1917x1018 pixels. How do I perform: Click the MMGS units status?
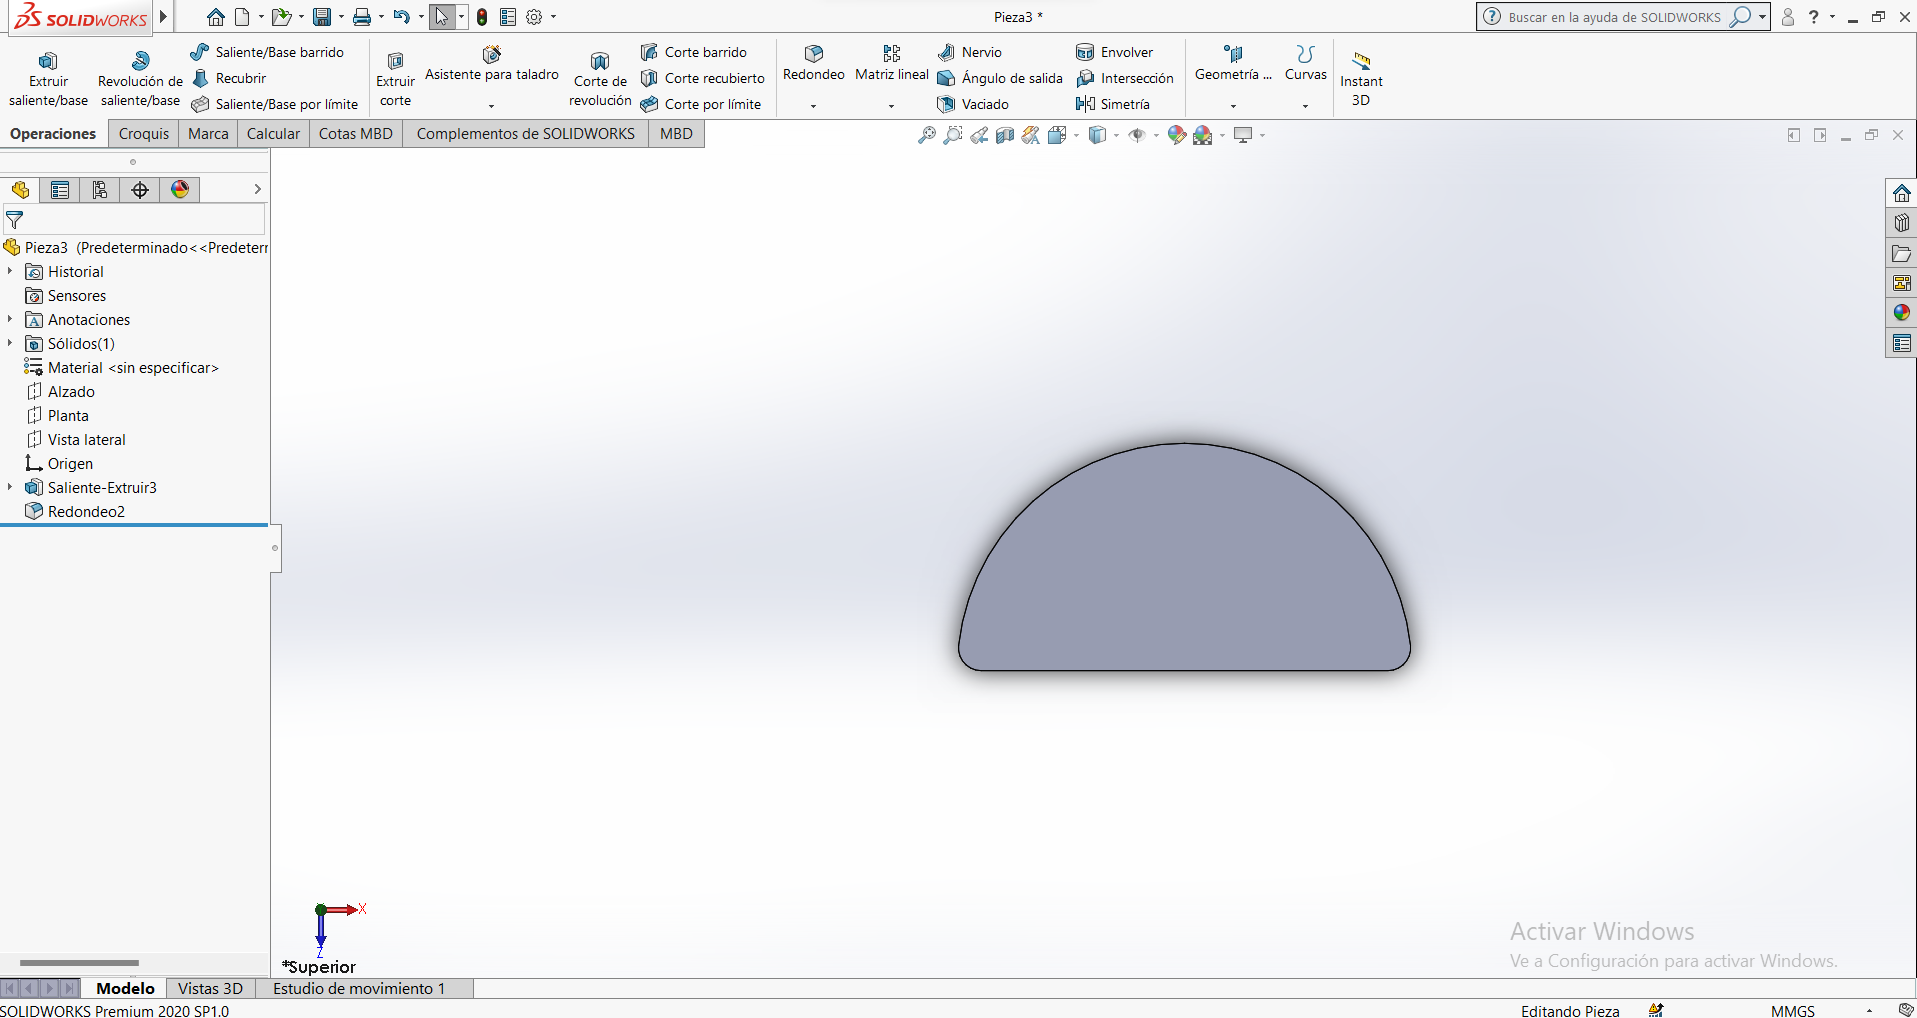click(x=1792, y=1010)
